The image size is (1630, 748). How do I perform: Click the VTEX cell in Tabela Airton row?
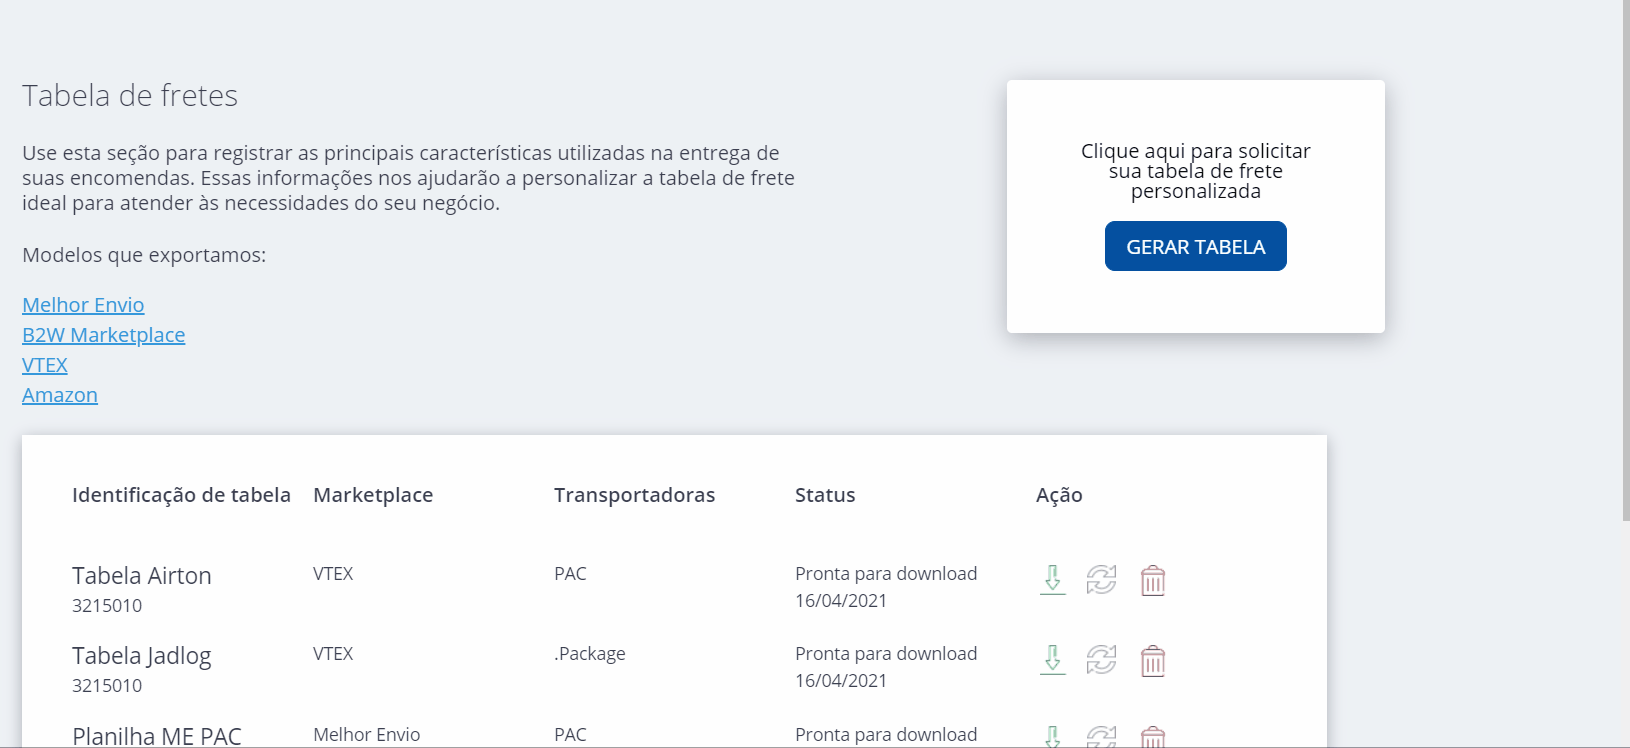[x=333, y=574]
